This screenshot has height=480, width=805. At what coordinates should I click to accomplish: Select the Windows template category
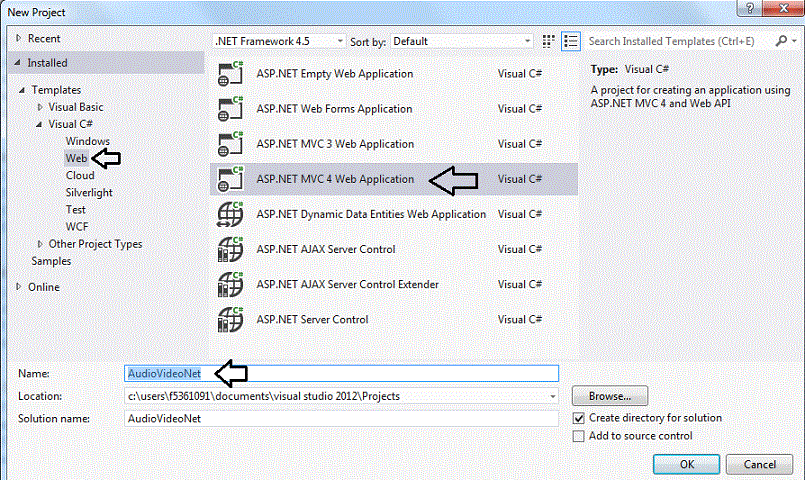(x=88, y=141)
